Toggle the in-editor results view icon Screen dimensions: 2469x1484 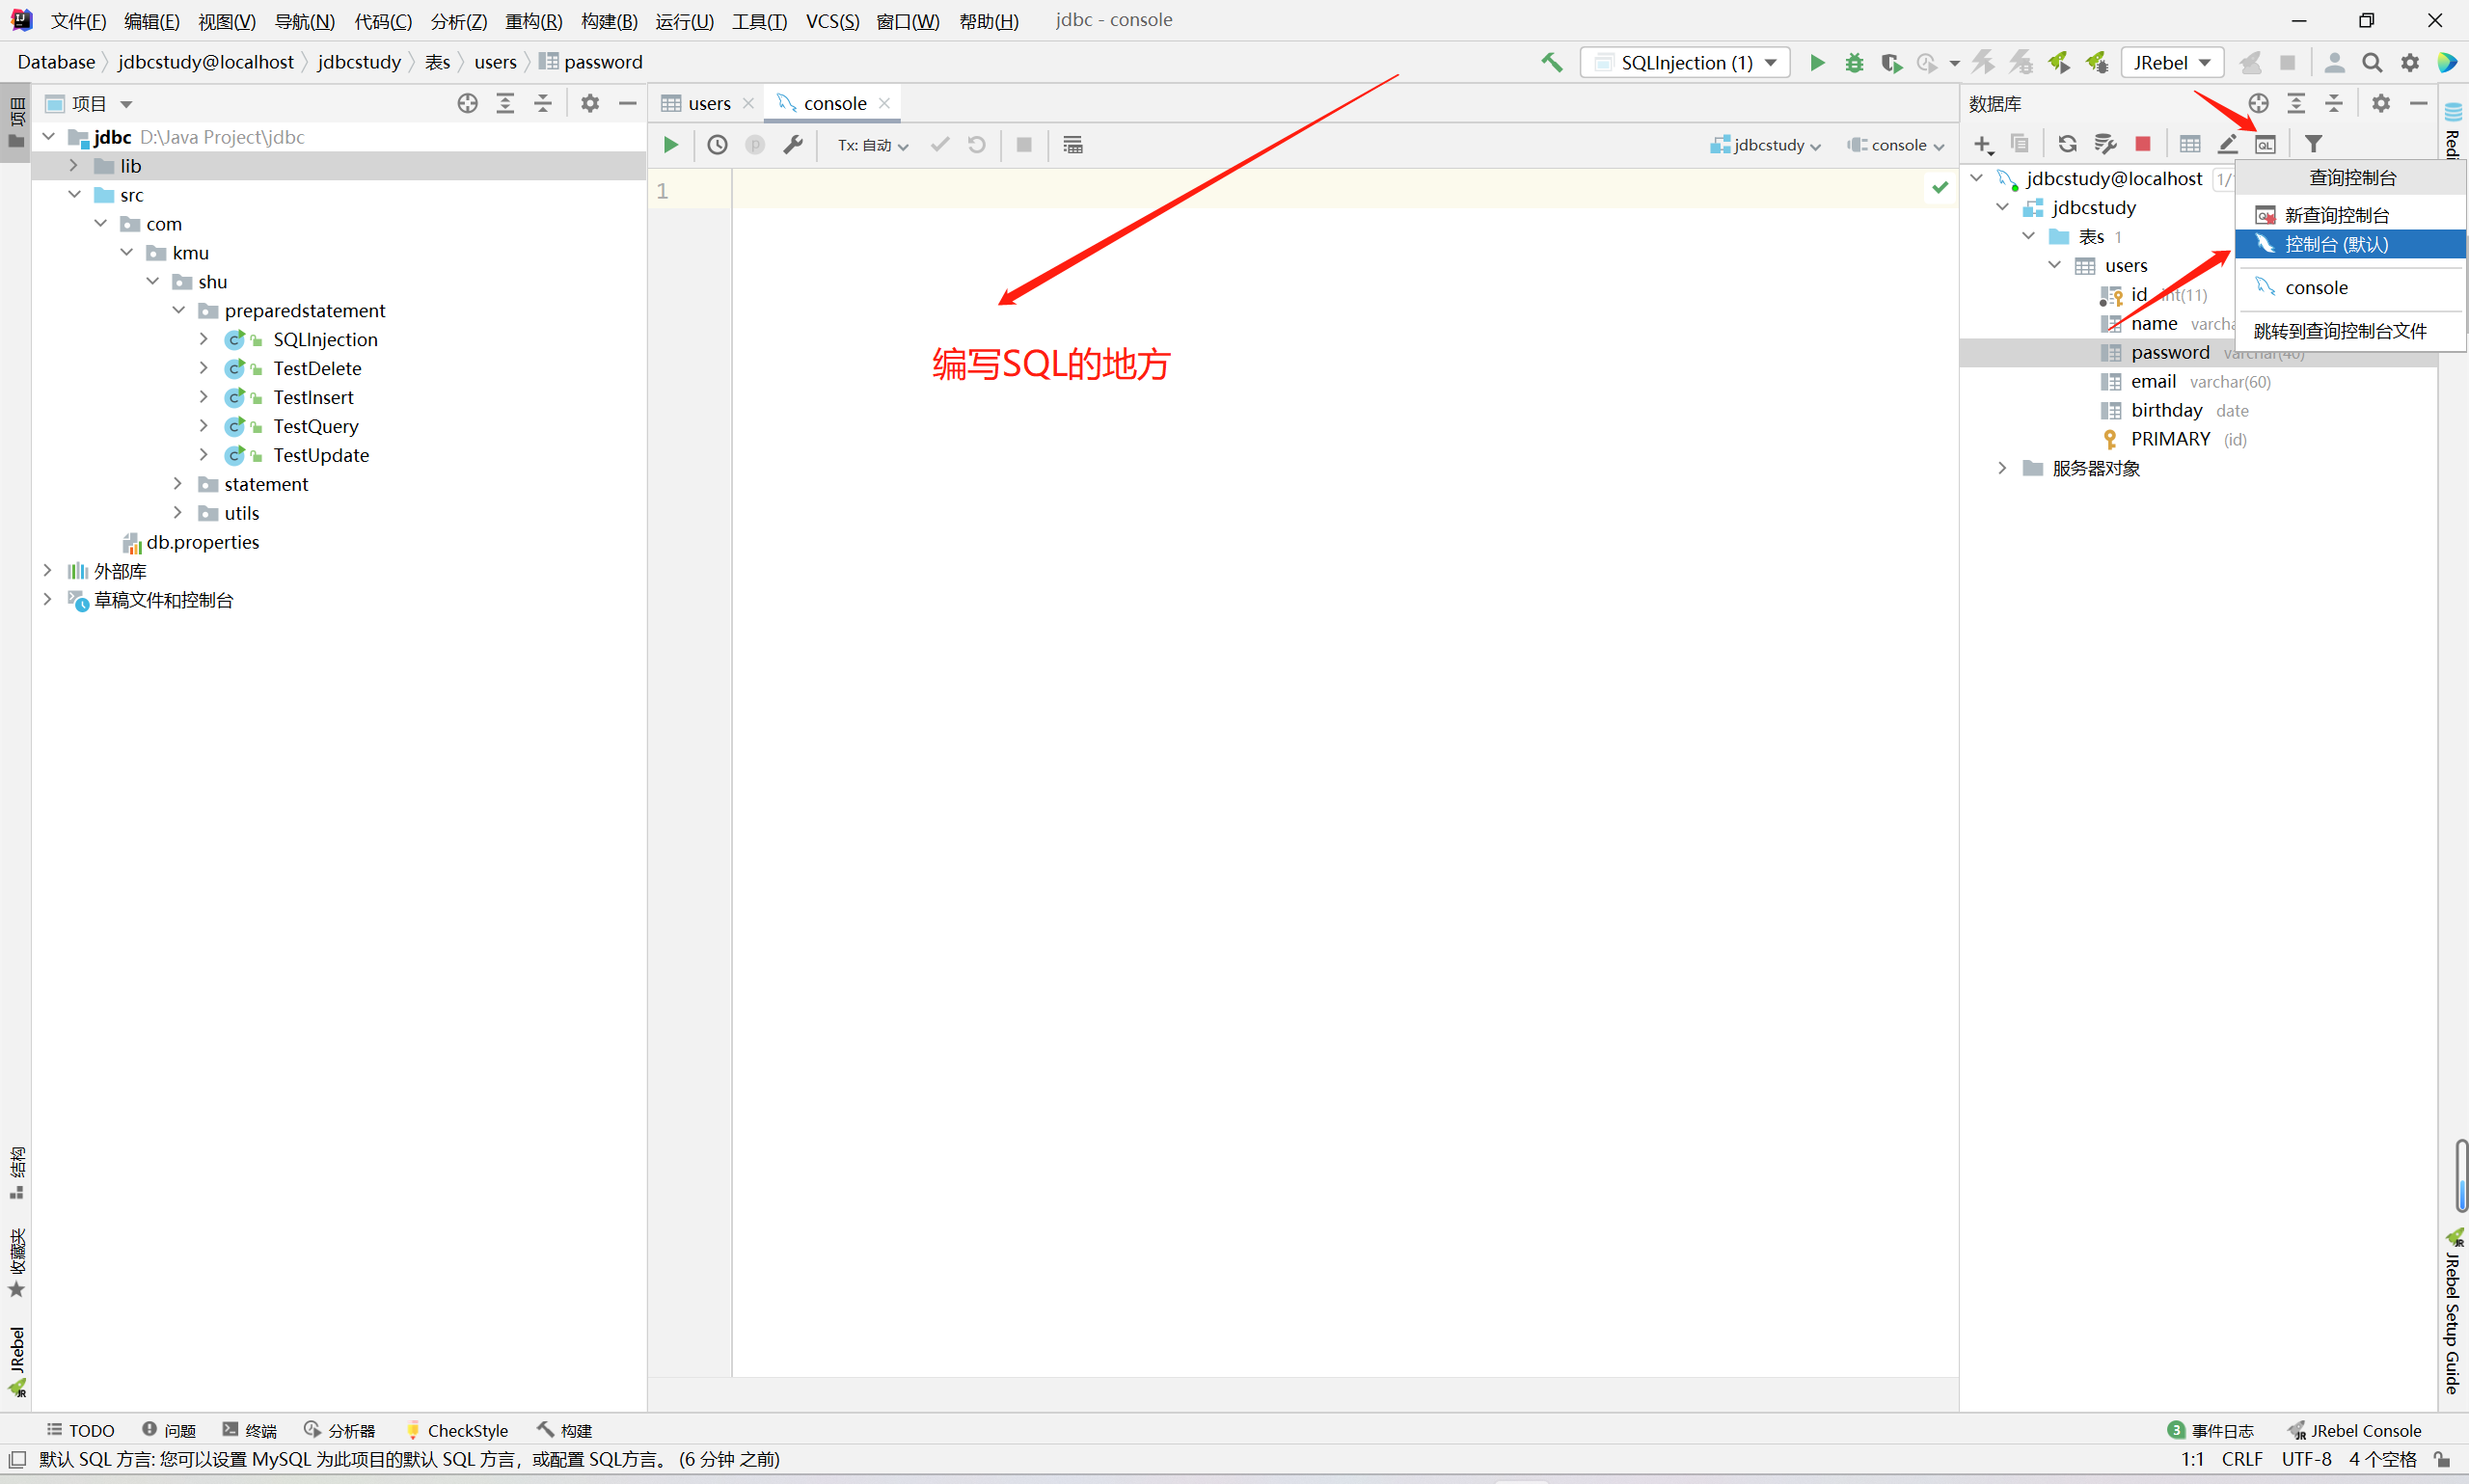[1072, 145]
